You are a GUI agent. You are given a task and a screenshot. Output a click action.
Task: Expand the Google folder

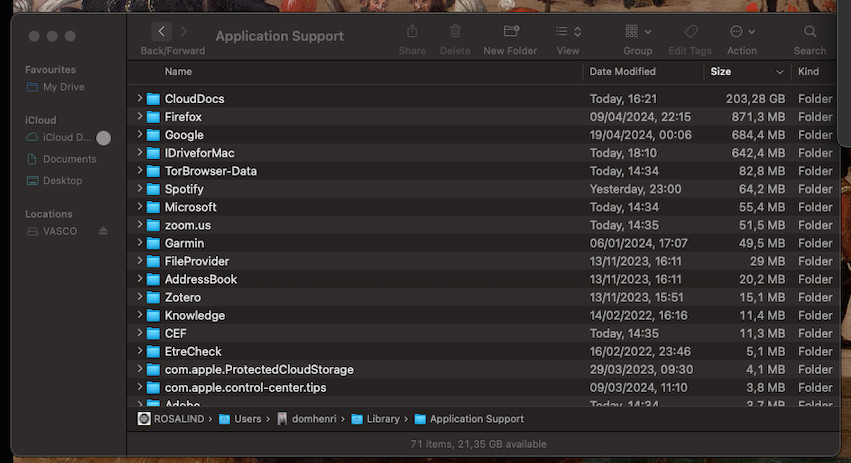pos(139,134)
